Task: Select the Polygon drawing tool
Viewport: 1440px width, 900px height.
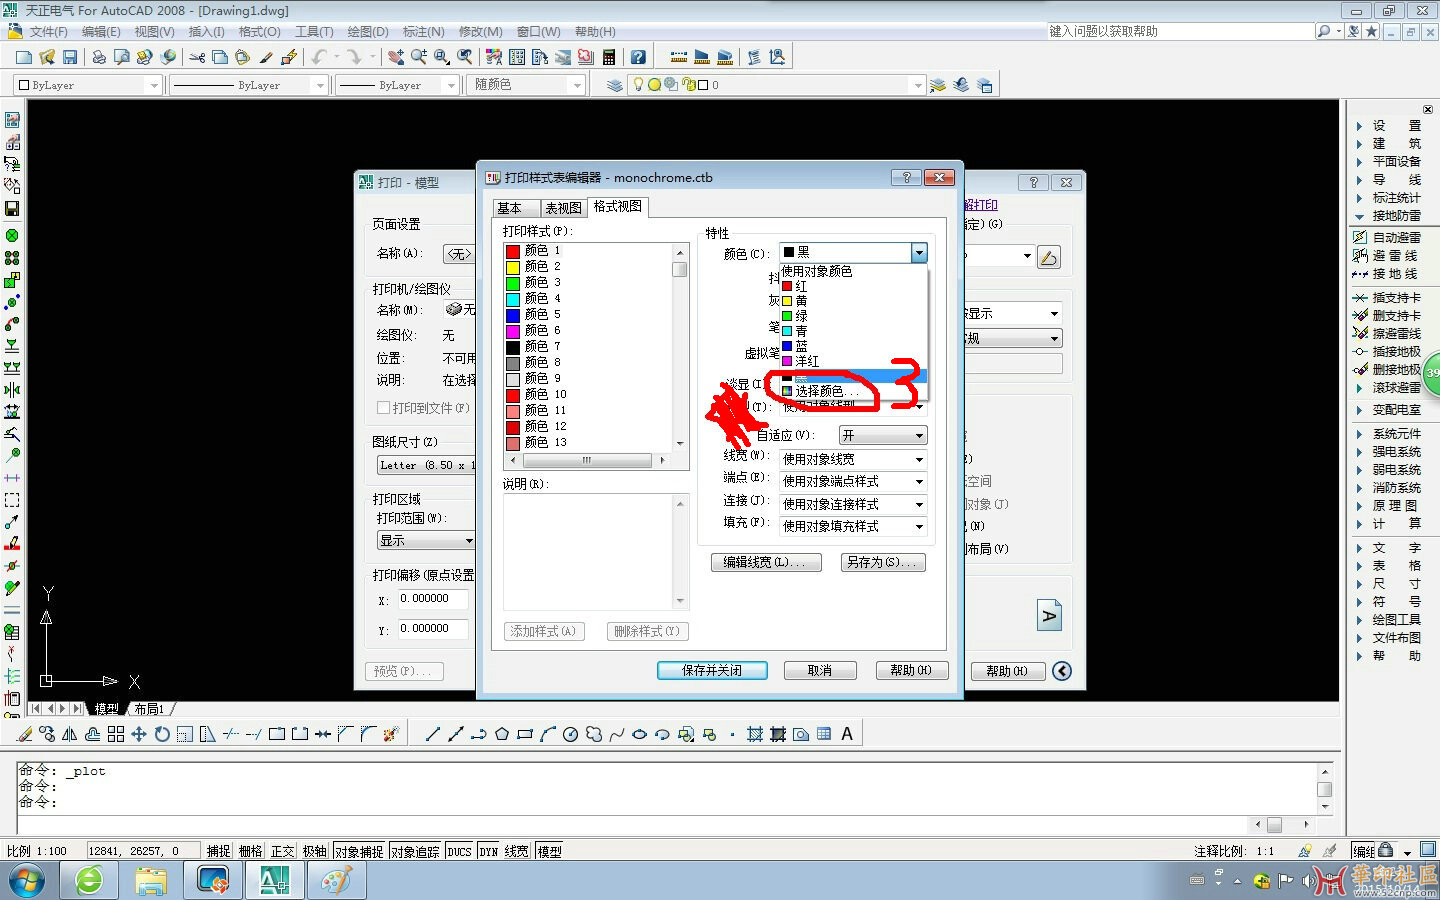Action: click(x=502, y=734)
